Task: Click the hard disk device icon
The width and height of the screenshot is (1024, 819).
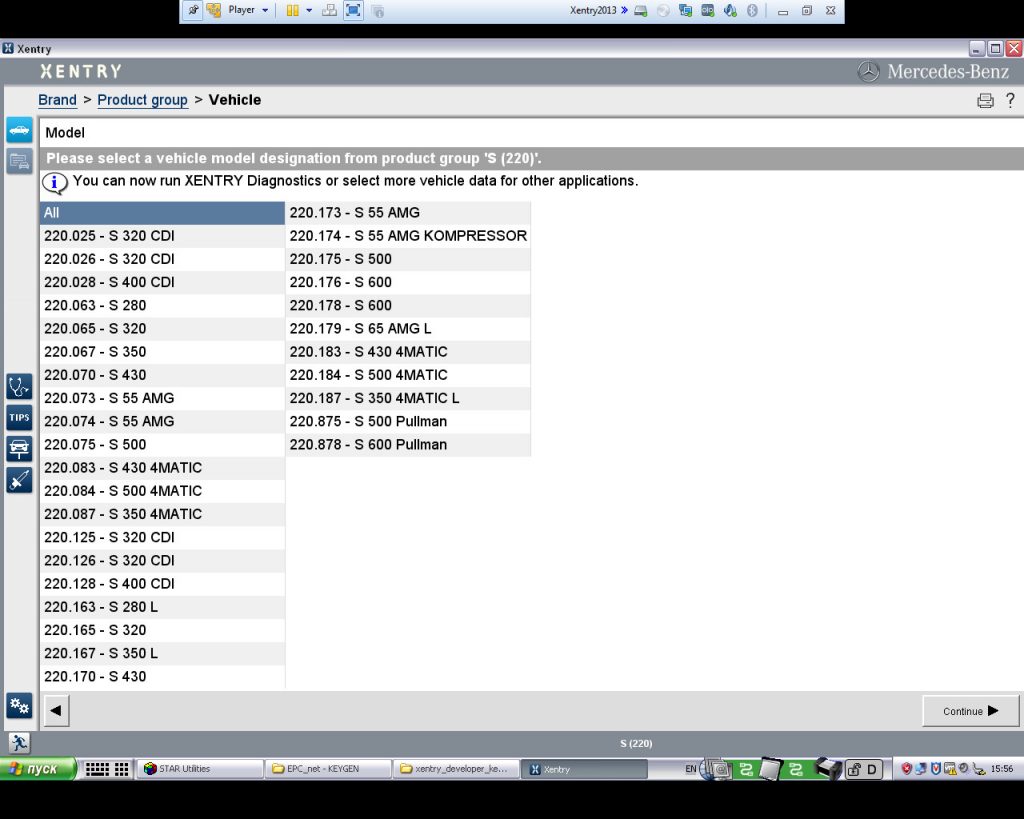Action: (641, 10)
